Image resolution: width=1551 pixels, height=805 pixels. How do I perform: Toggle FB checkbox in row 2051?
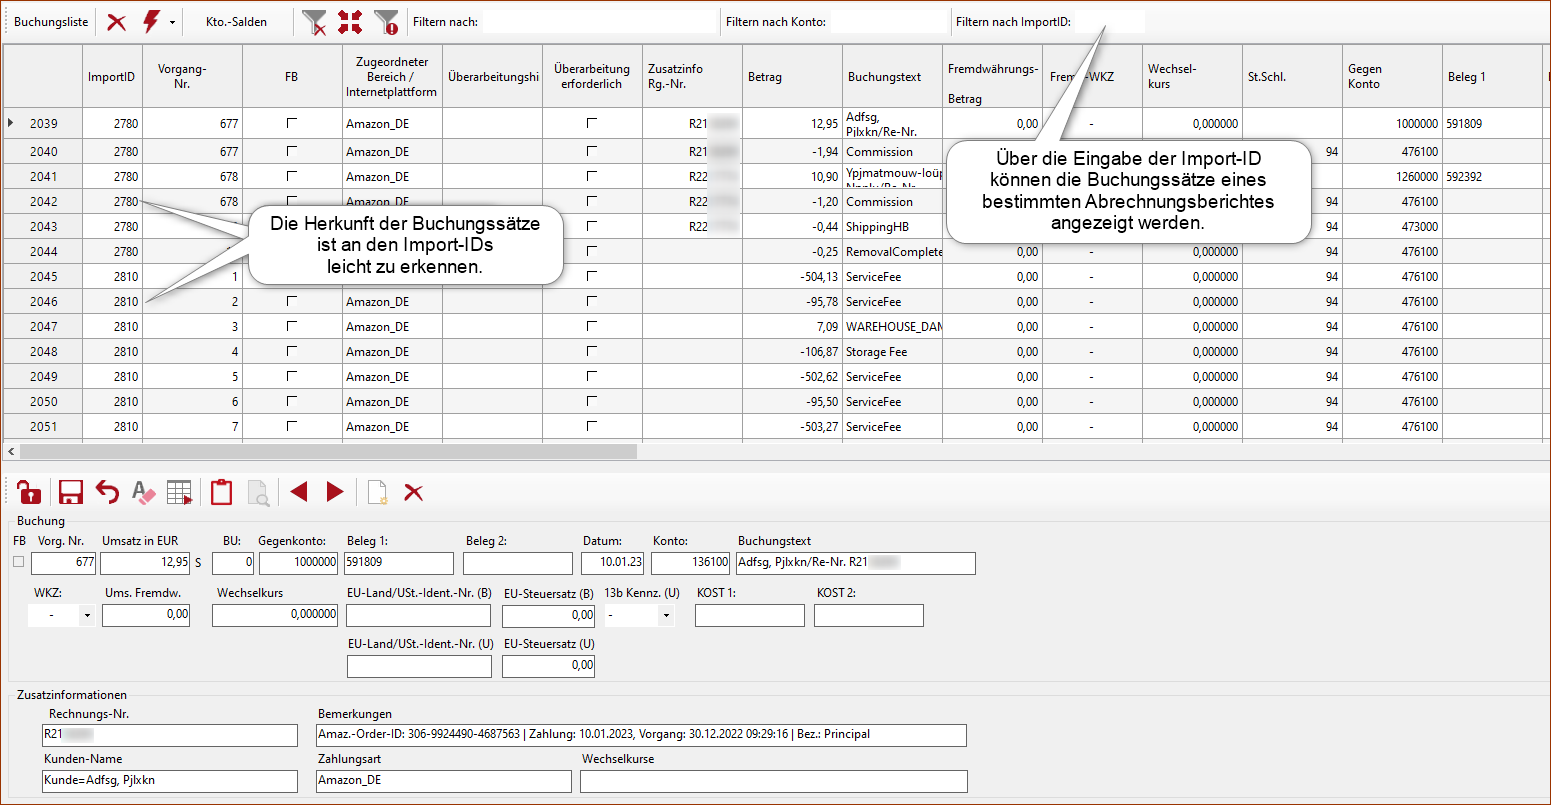point(292,426)
